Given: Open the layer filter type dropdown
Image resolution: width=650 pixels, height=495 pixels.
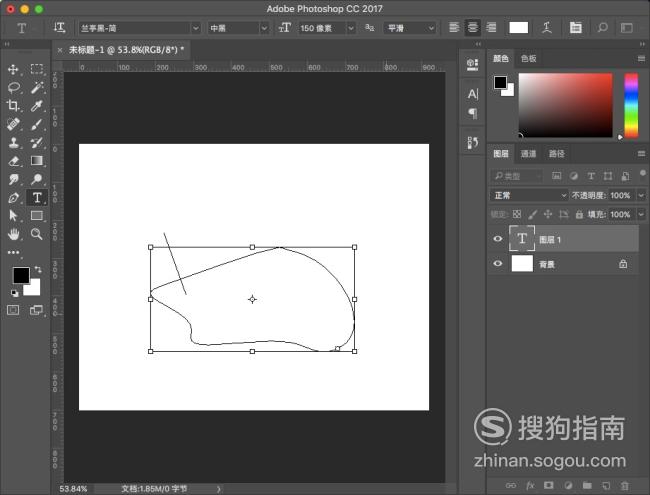Looking at the screenshot, I should click(x=517, y=176).
